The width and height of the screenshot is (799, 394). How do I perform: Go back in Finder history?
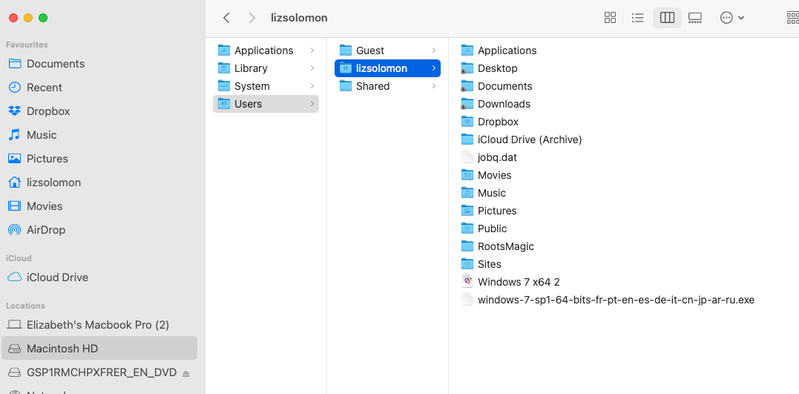227,18
